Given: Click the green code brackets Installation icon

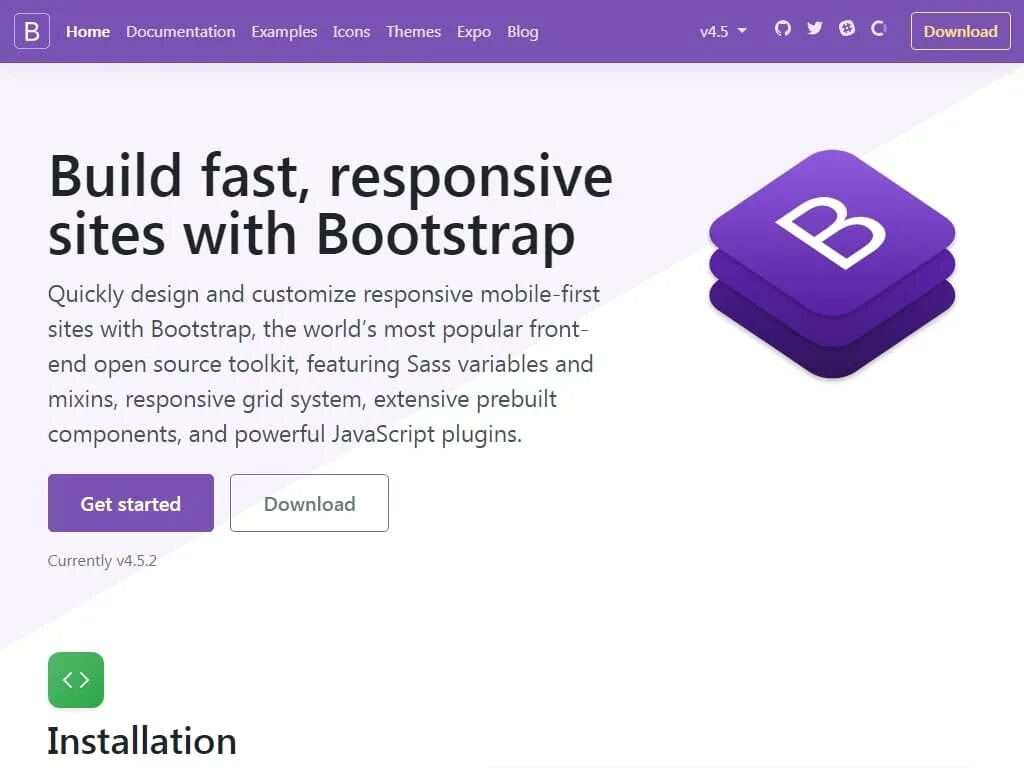Looking at the screenshot, I should (x=76, y=680).
